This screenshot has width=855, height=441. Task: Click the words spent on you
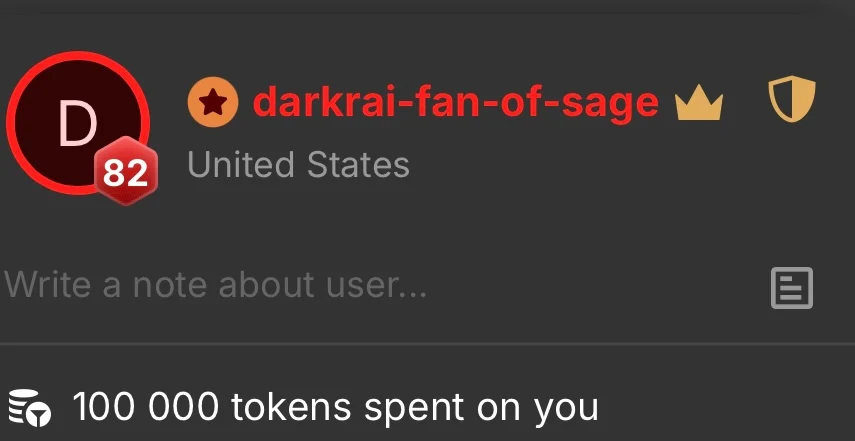coord(481,408)
